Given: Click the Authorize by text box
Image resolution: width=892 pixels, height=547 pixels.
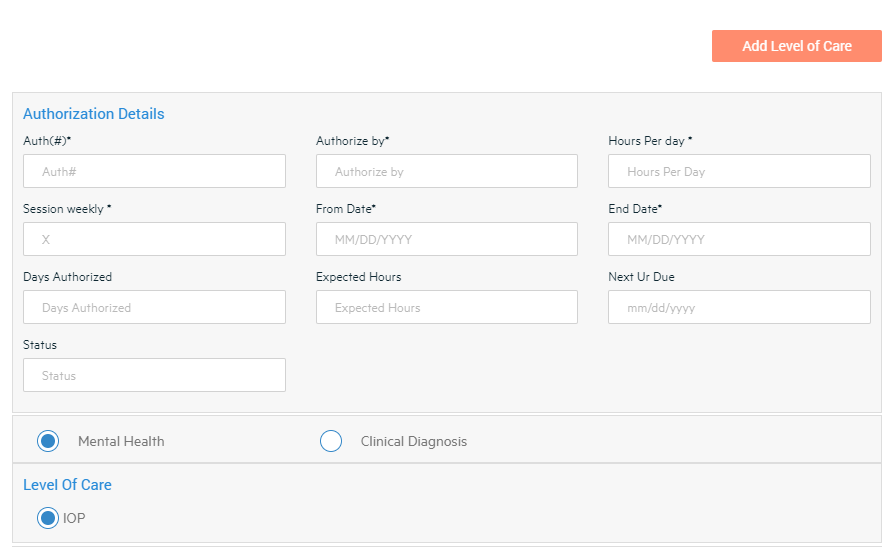Looking at the screenshot, I should tap(446, 171).
